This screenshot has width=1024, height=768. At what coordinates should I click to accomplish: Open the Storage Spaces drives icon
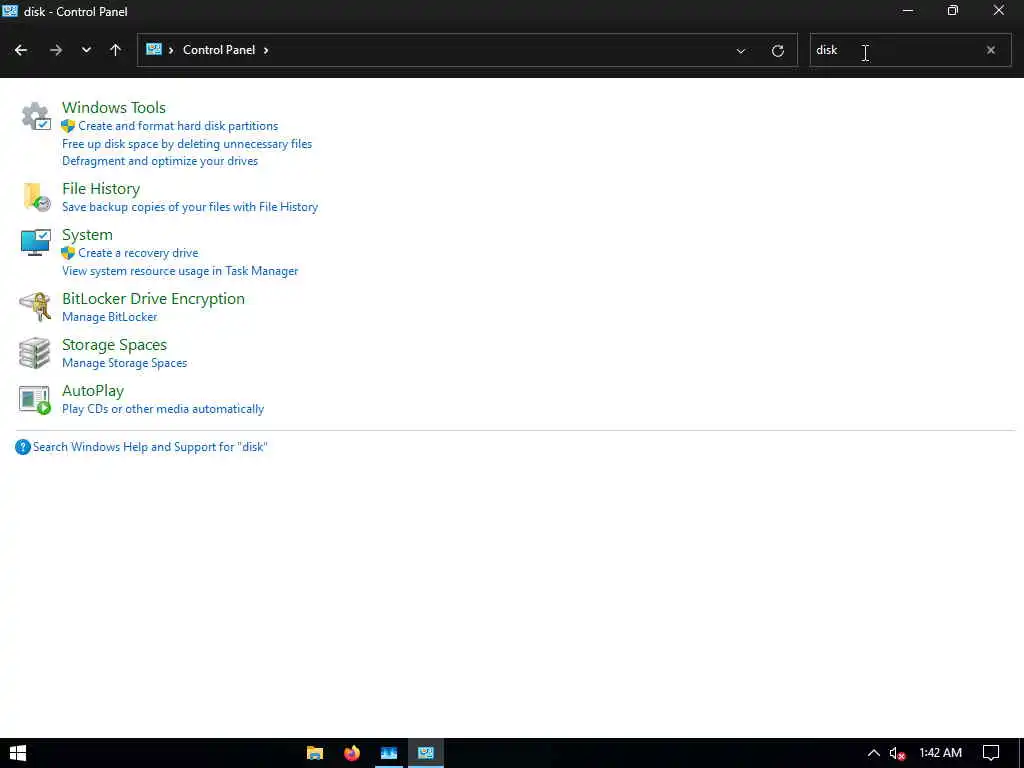coord(35,353)
